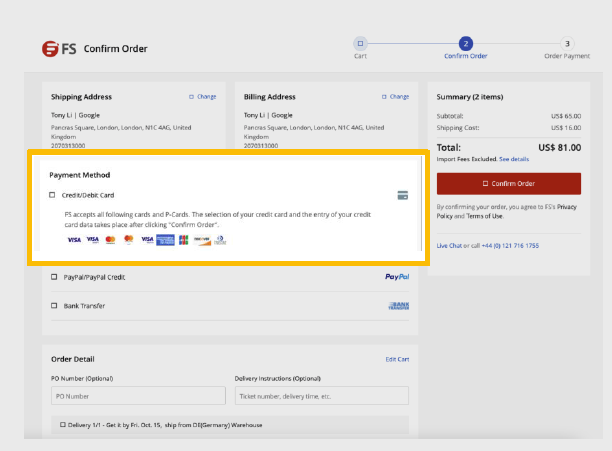The image size is (612, 451).
Task: Click the Diners Club card logo
Action: coord(219,240)
